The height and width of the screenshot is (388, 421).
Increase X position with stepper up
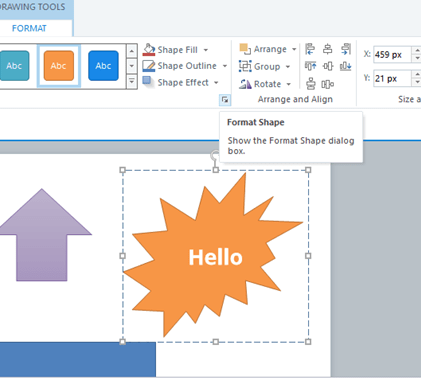coord(417,51)
